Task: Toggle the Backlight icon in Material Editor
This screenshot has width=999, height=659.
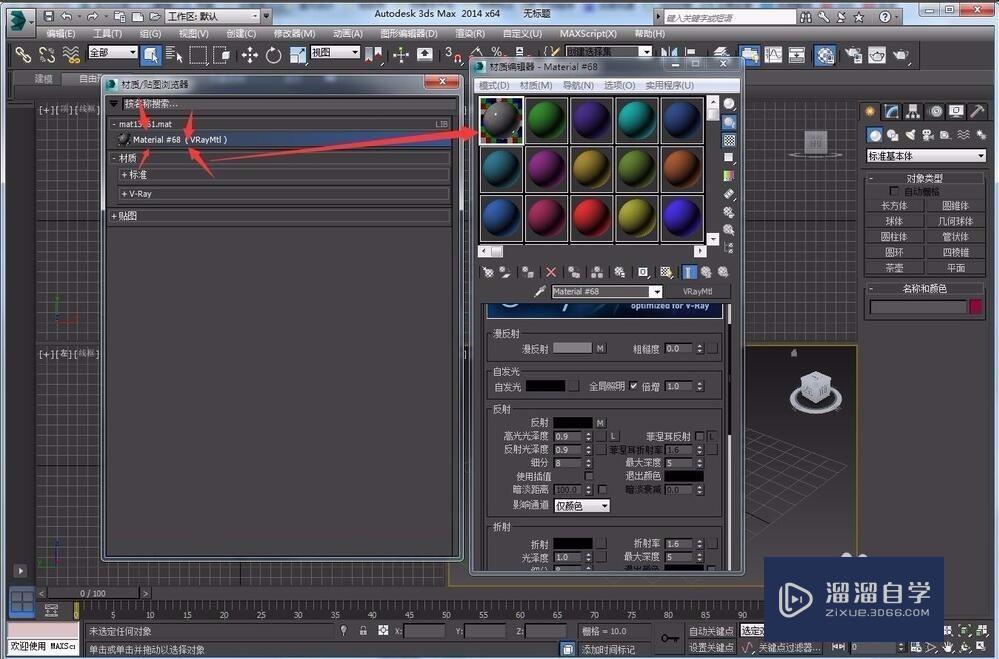Action: point(729,122)
